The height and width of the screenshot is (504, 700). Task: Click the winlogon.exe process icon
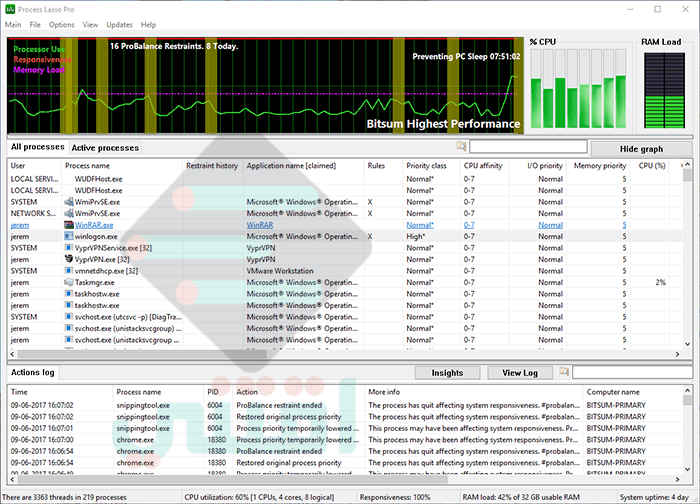[69, 236]
